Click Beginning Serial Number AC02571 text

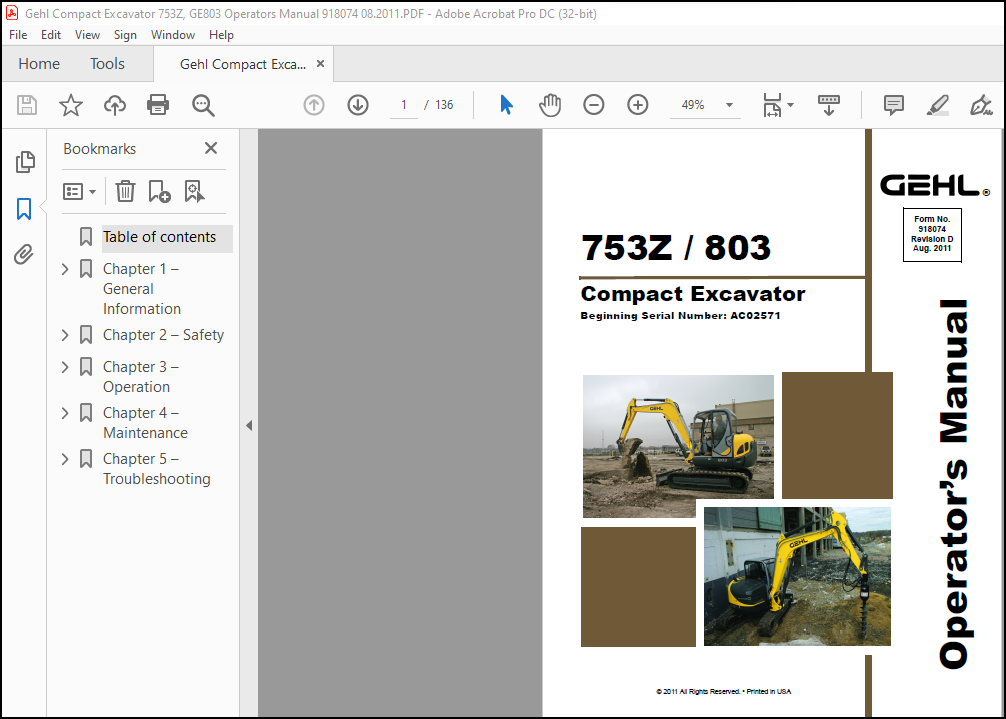[x=680, y=316]
